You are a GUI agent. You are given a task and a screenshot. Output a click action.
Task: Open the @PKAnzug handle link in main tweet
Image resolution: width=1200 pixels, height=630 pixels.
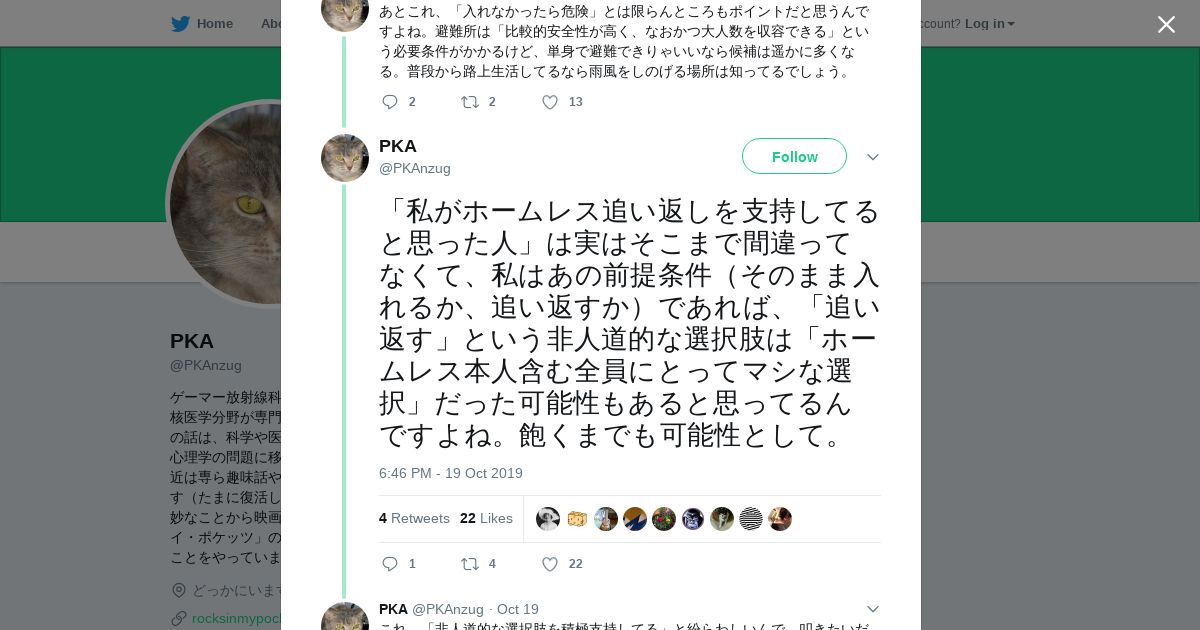point(415,168)
